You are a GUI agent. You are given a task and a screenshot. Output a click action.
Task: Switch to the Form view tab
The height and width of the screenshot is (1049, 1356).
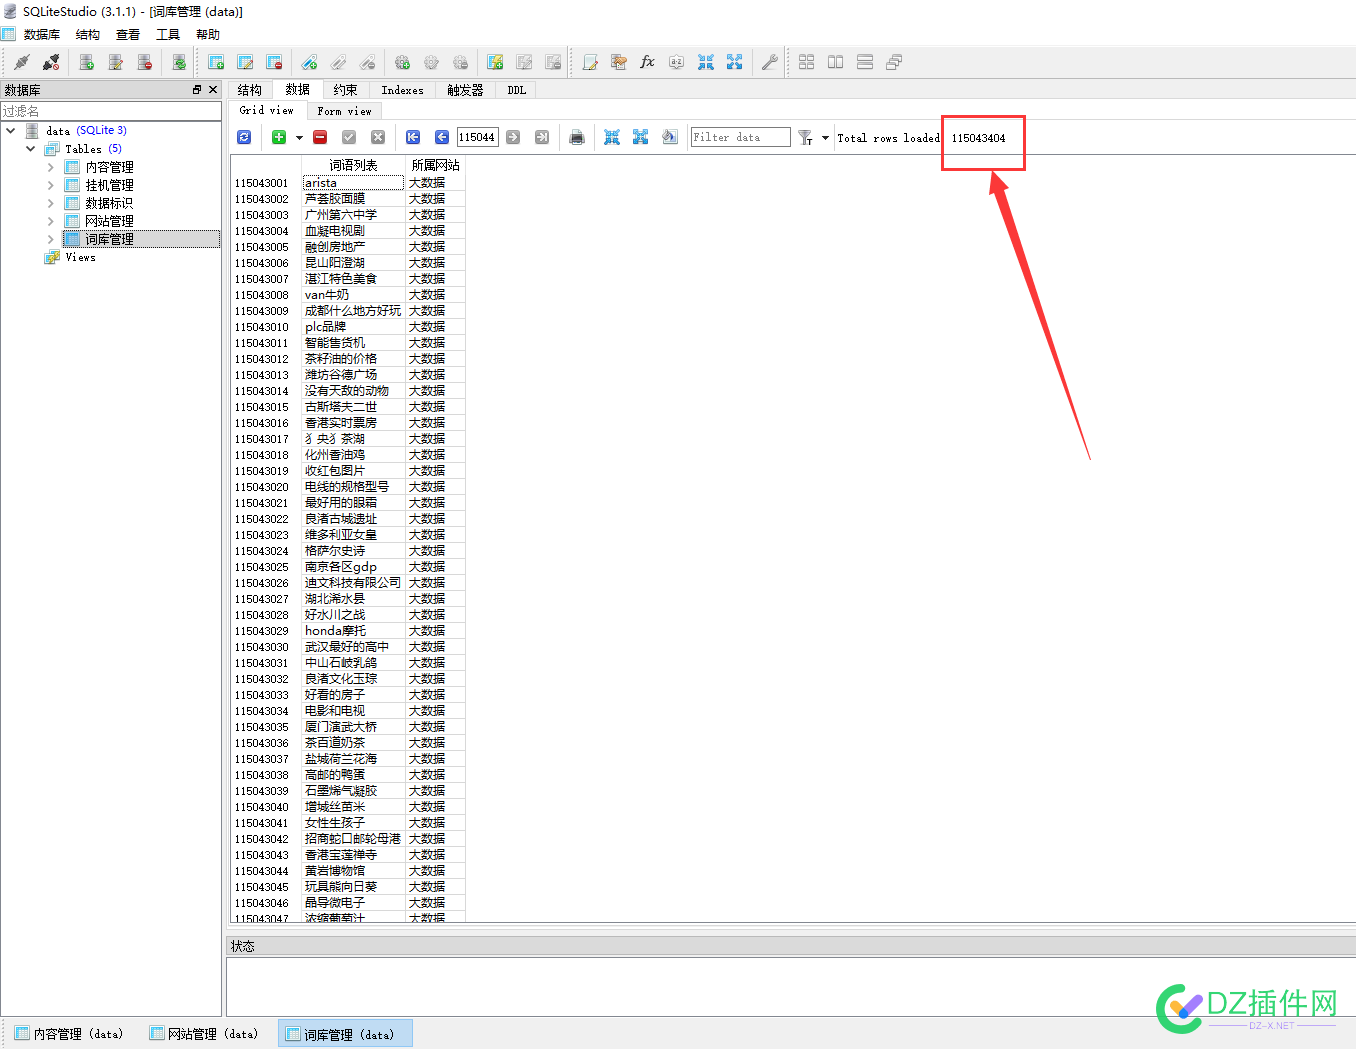click(x=344, y=111)
